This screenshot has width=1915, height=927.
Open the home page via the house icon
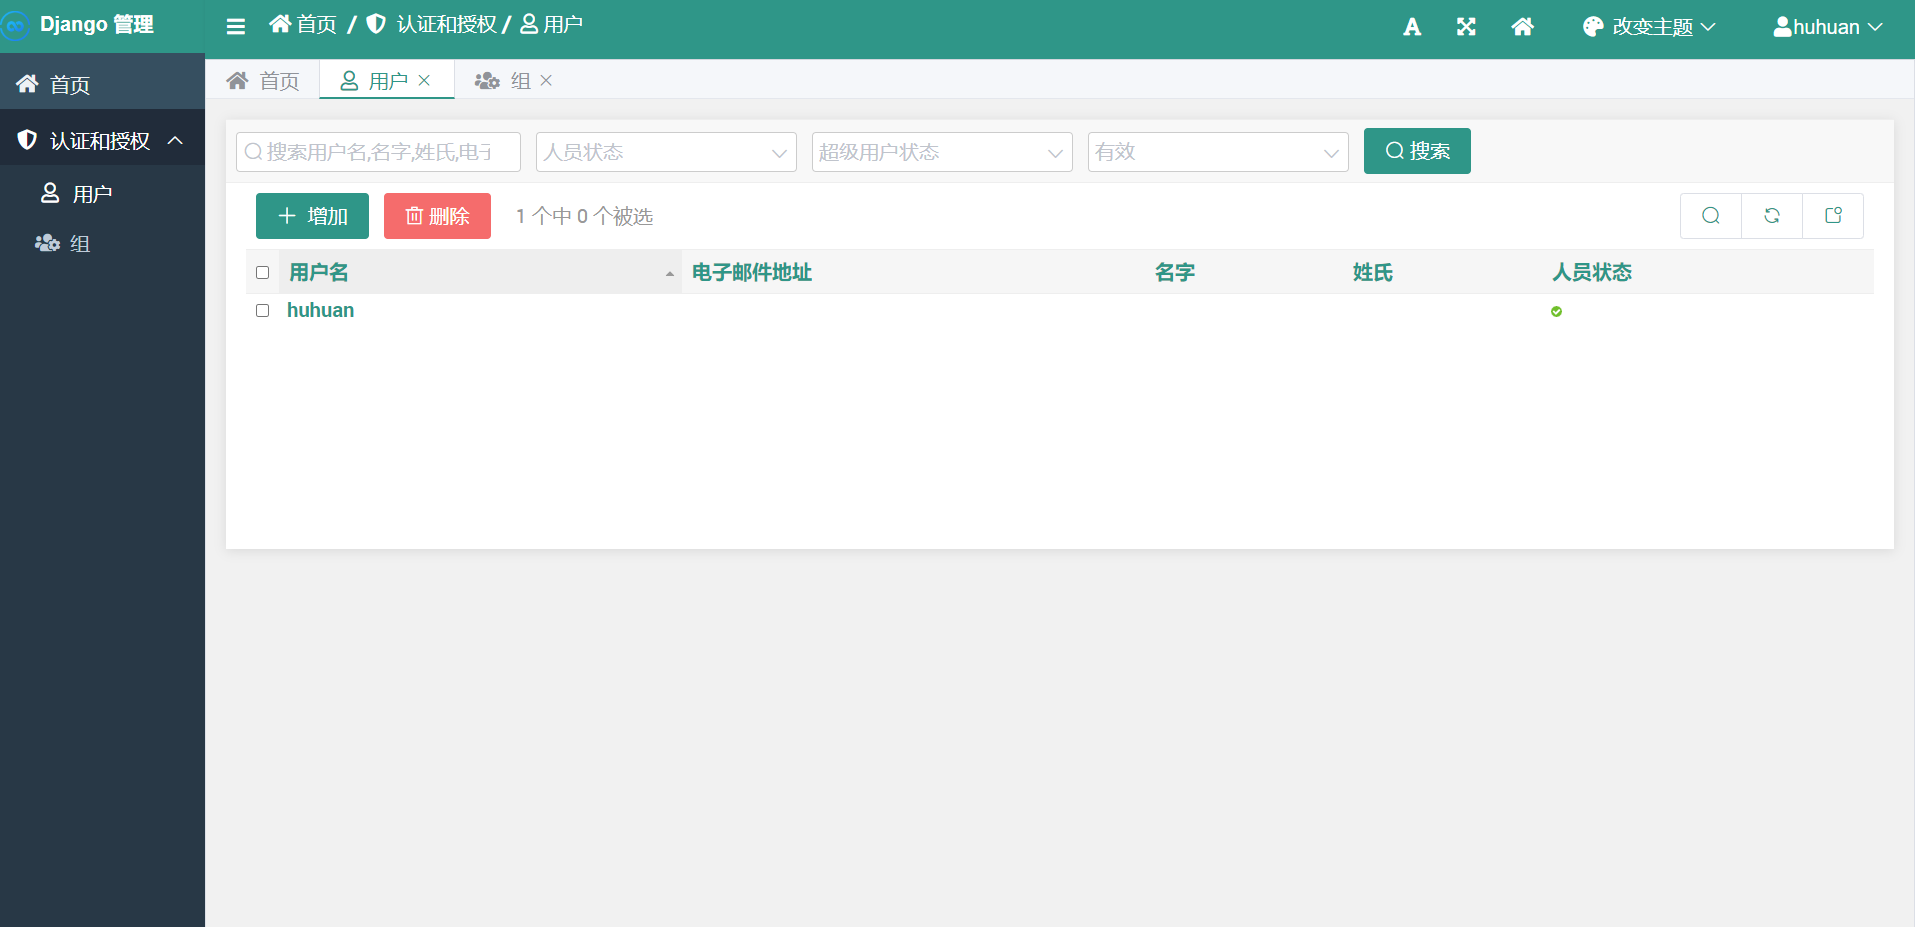click(x=1522, y=26)
